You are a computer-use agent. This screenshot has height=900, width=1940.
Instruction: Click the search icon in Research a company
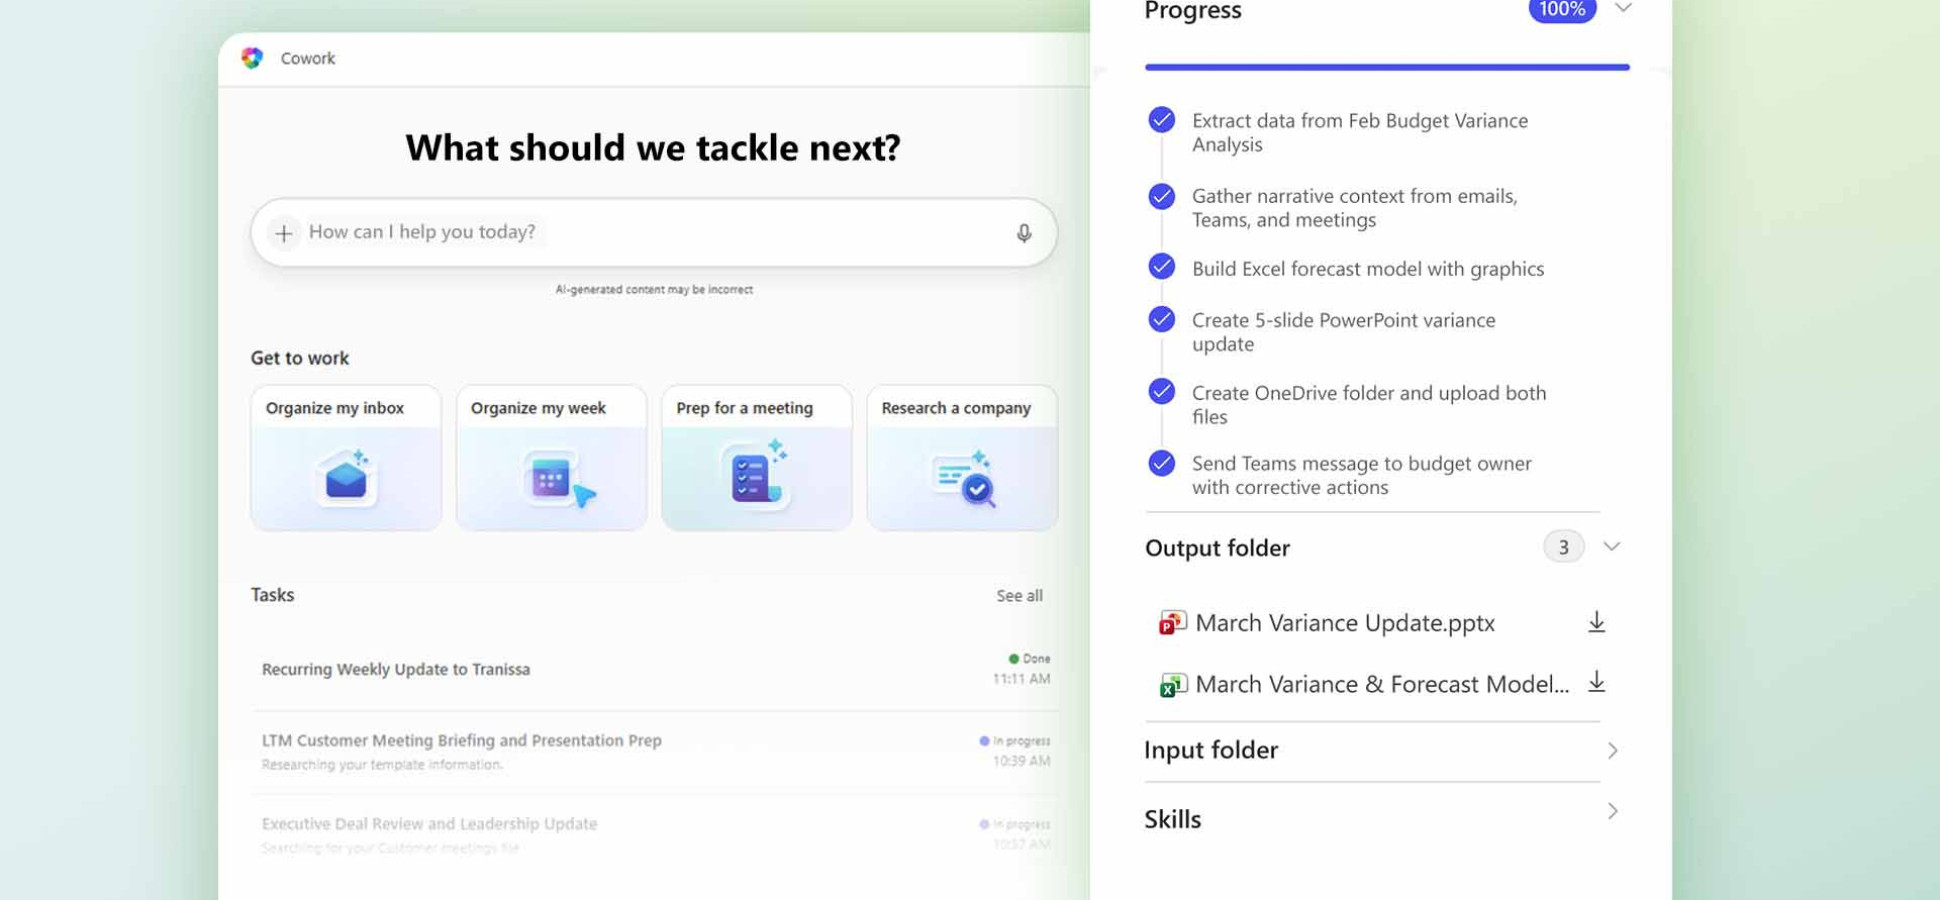tap(964, 479)
